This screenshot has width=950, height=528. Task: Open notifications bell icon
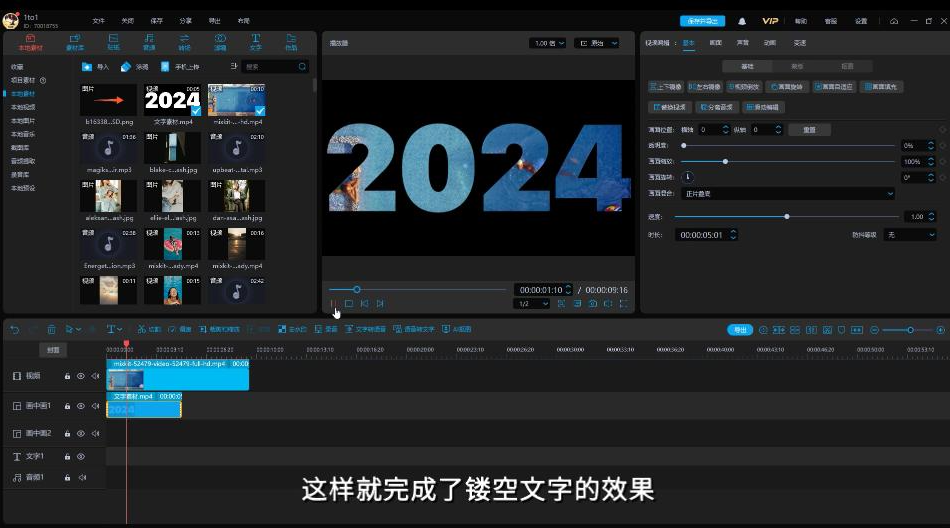pos(742,21)
